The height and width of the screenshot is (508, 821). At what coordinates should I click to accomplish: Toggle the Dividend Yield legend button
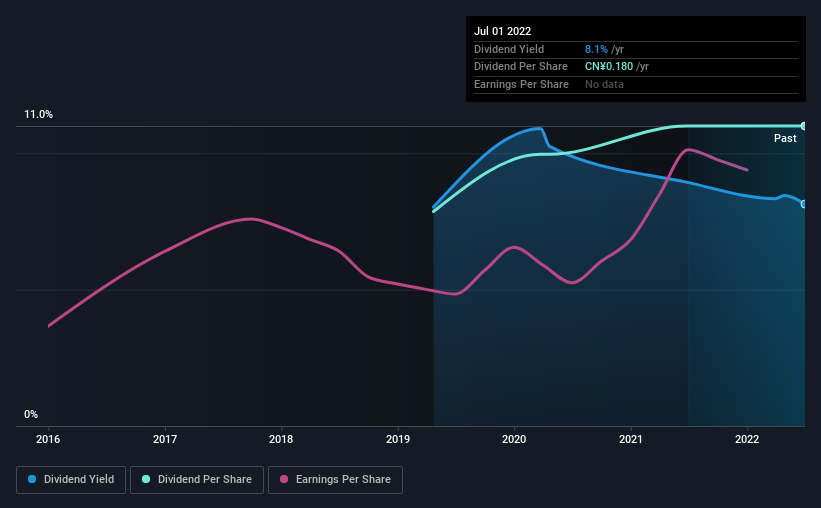click(x=71, y=480)
